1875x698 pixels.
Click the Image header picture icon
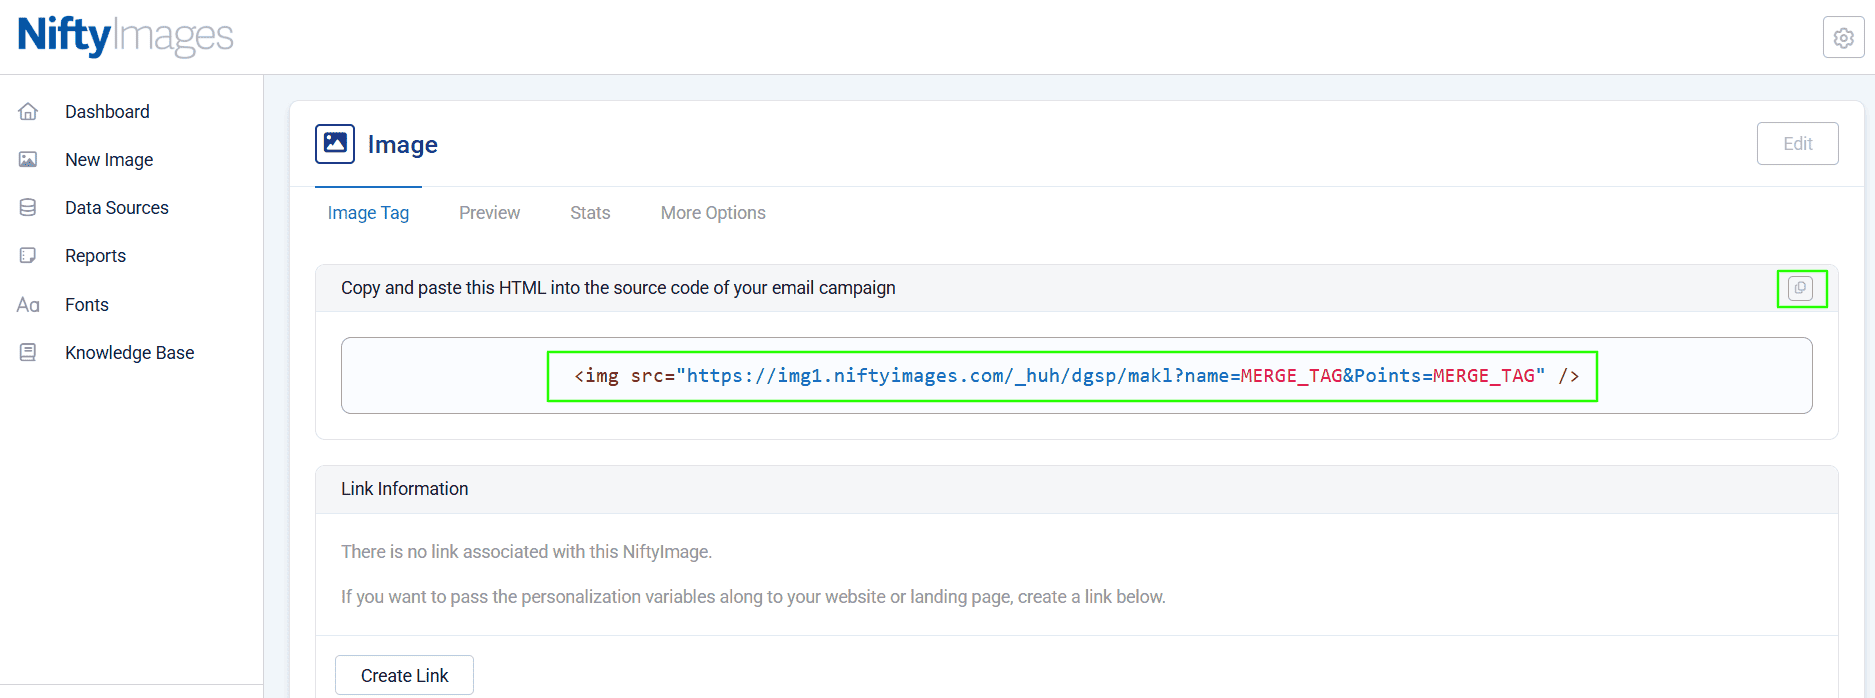tap(335, 144)
